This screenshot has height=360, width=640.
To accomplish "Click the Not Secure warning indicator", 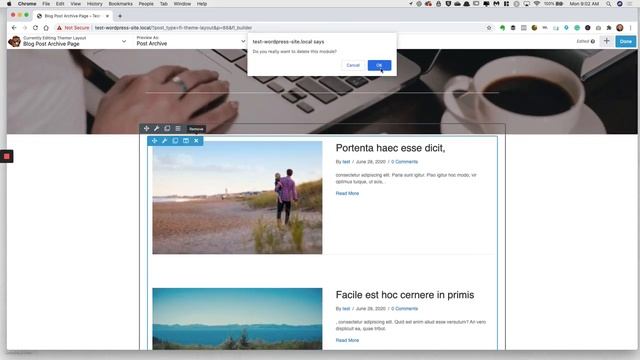I will (73, 28).
